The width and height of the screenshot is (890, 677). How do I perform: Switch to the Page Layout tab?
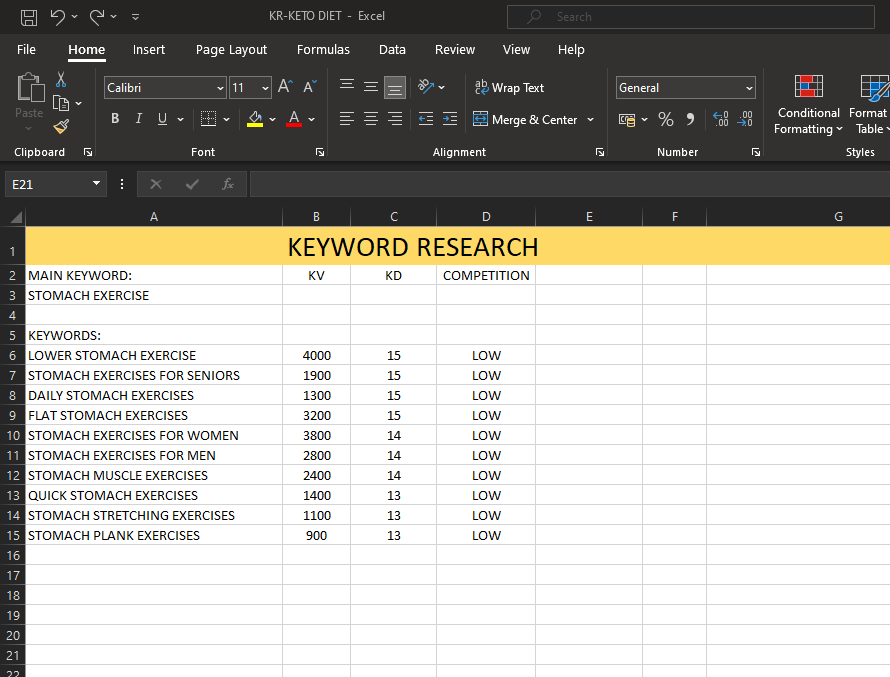tap(231, 50)
